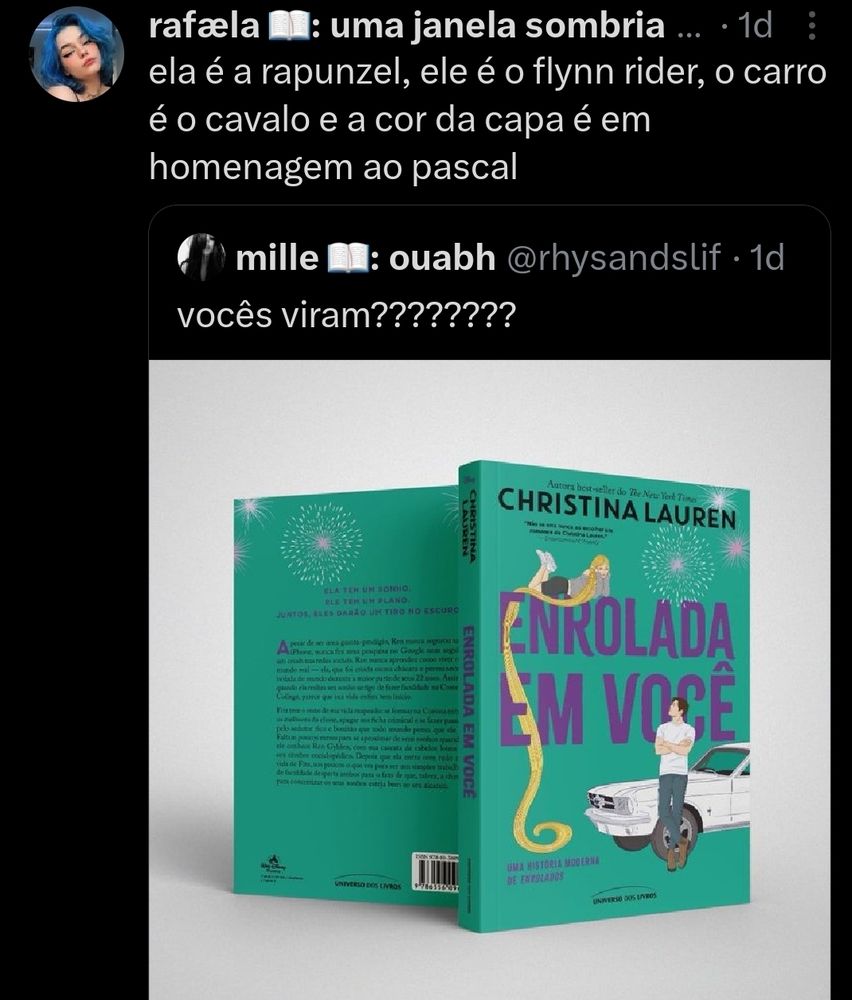852x1000 pixels.
Task: Click the book emoji beside mille's name
Action: (348, 258)
